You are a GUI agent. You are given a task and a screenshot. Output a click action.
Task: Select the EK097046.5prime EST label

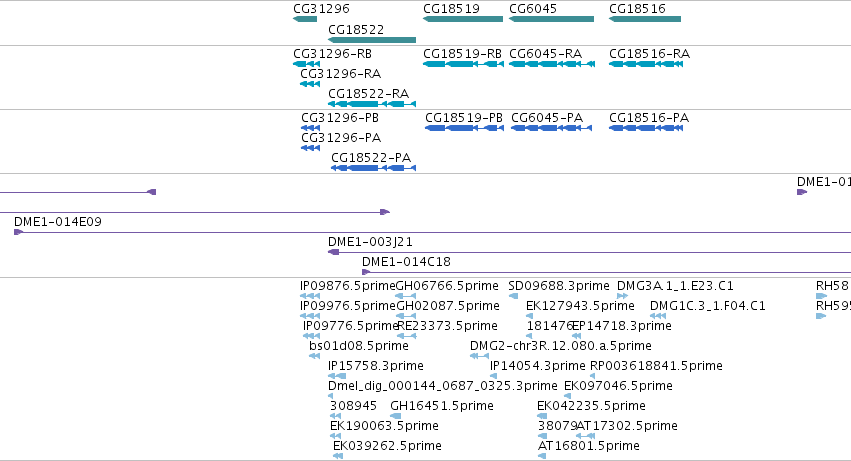click(x=618, y=387)
